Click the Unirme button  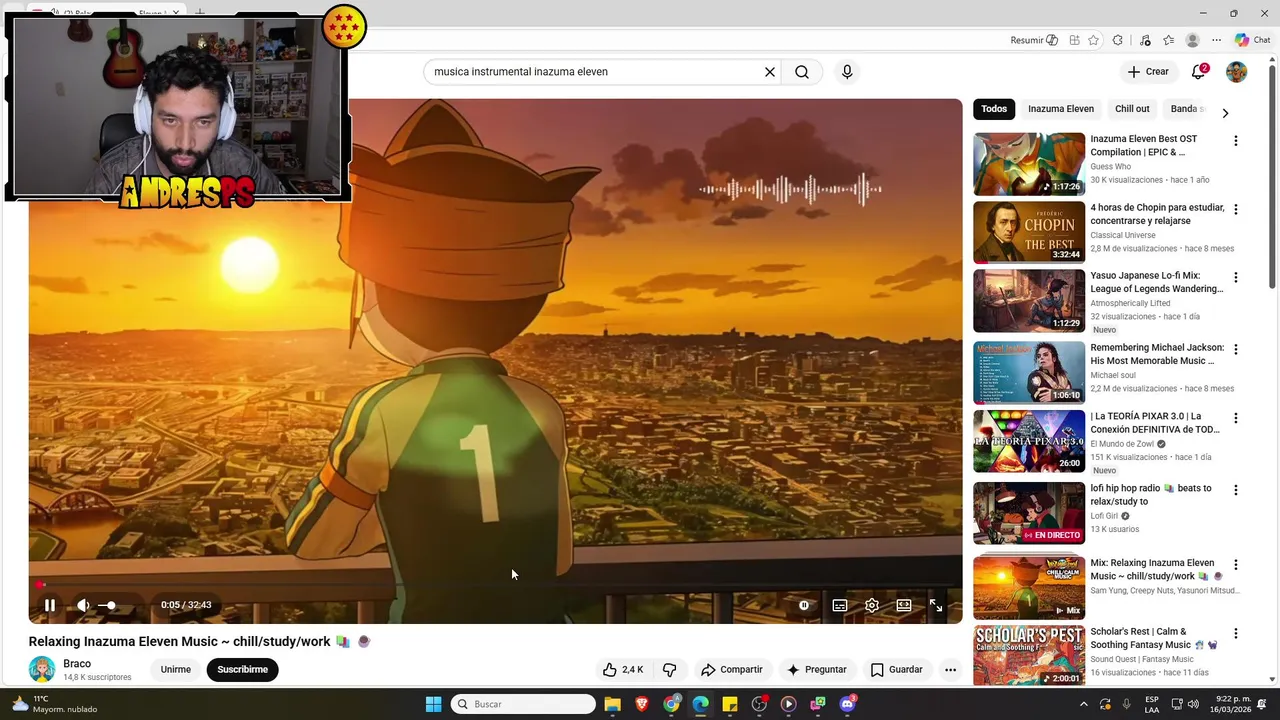coord(176,670)
